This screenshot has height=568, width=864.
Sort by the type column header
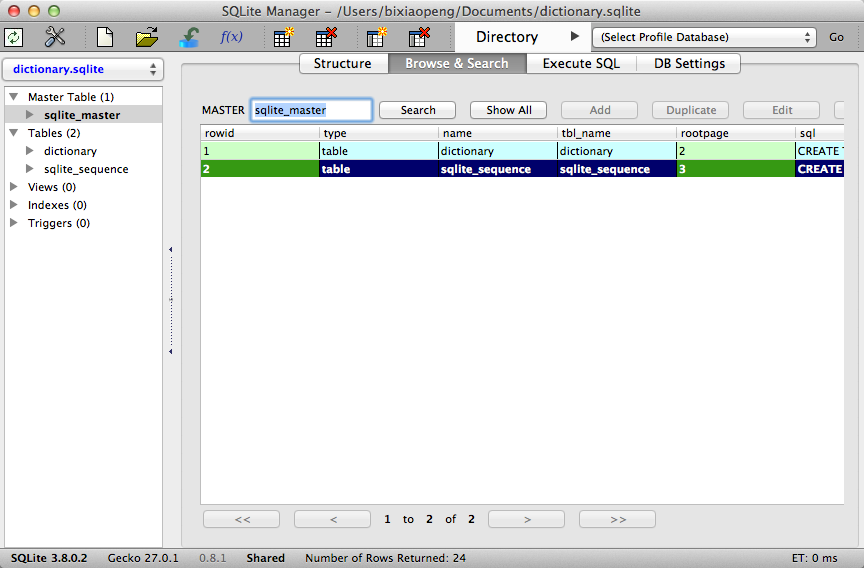pyautogui.click(x=379, y=133)
